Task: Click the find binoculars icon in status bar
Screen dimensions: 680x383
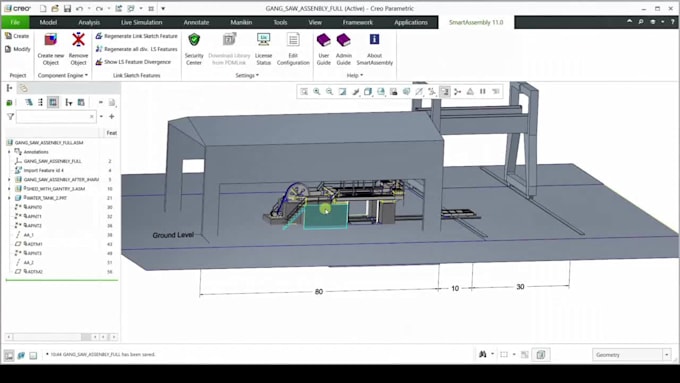Action: pyautogui.click(x=483, y=354)
